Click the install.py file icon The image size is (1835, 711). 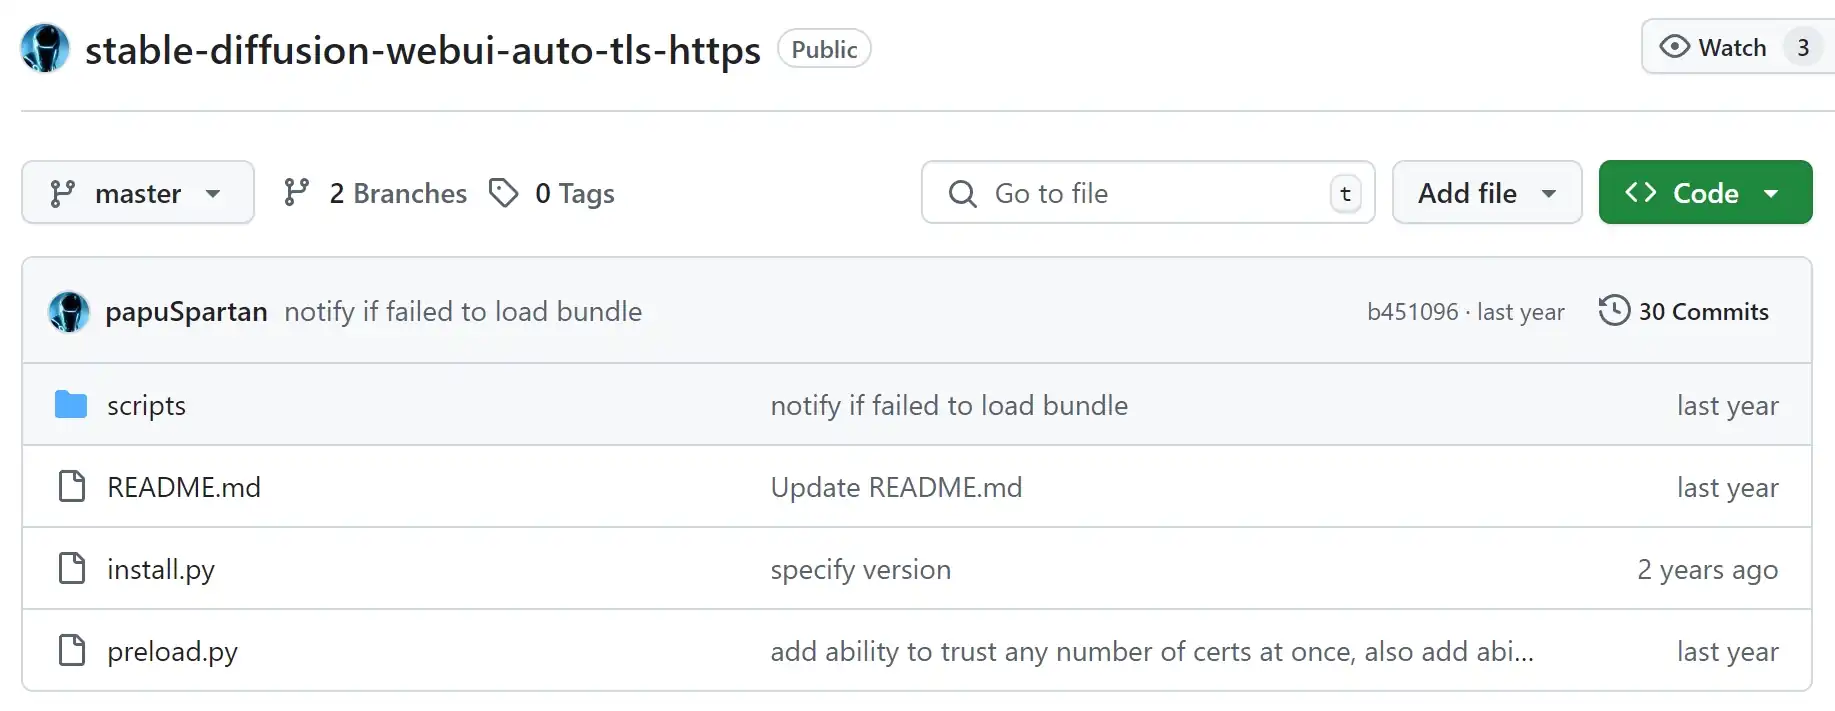click(72, 569)
